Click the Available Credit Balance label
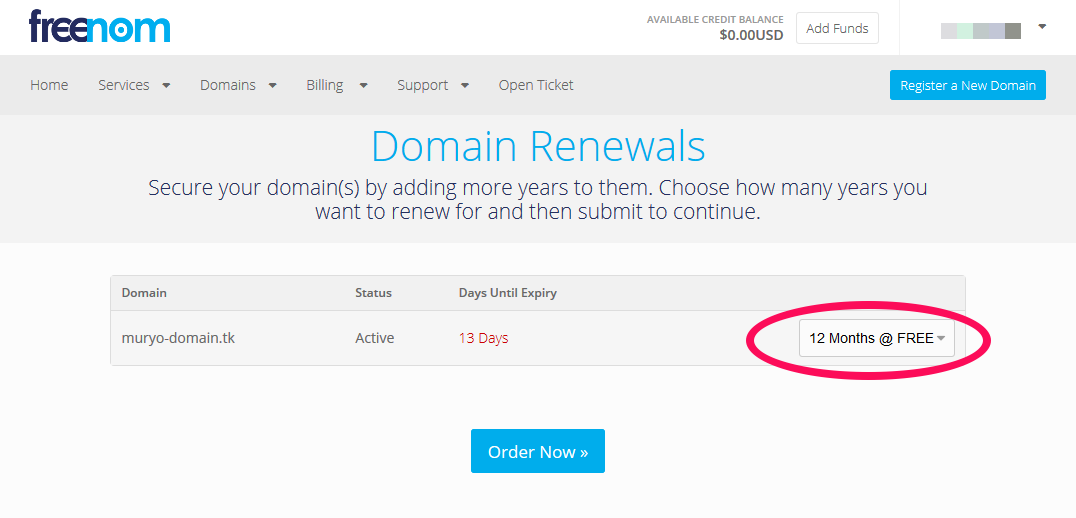 pyautogui.click(x=715, y=20)
